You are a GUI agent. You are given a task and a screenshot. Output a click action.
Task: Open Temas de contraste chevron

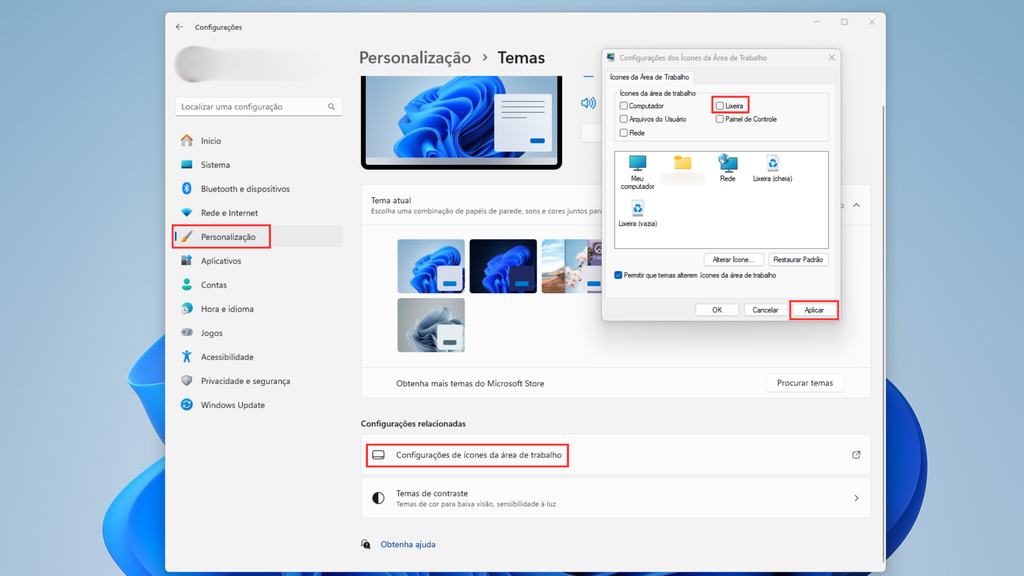pyautogui.click(x=856, y=498)
